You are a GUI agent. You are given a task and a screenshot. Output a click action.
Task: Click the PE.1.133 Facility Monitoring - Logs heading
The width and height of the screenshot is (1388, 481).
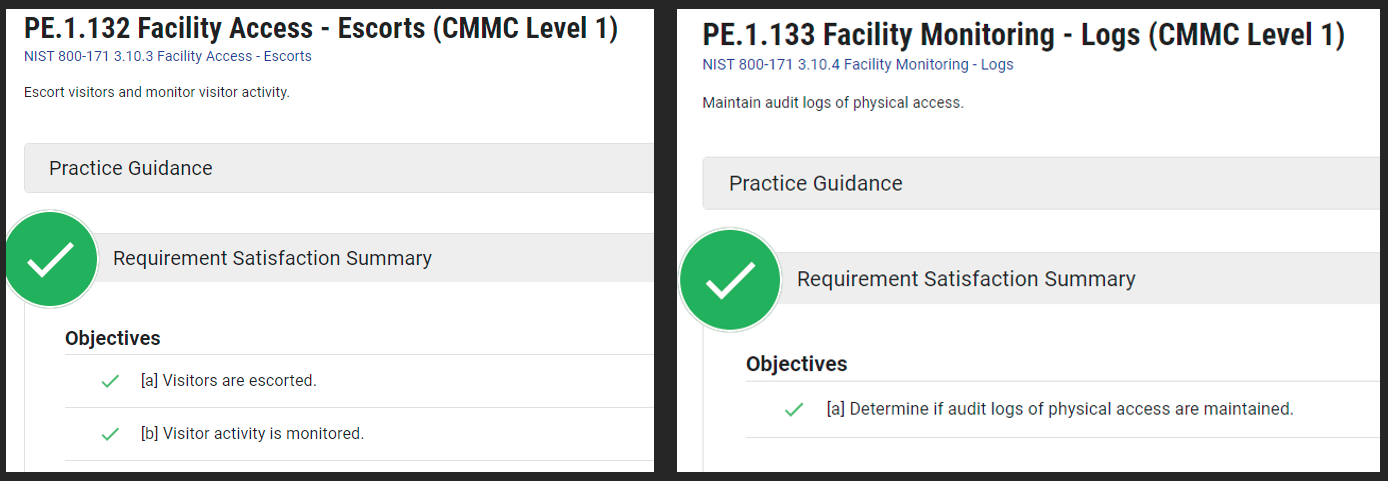(1023, 35)
